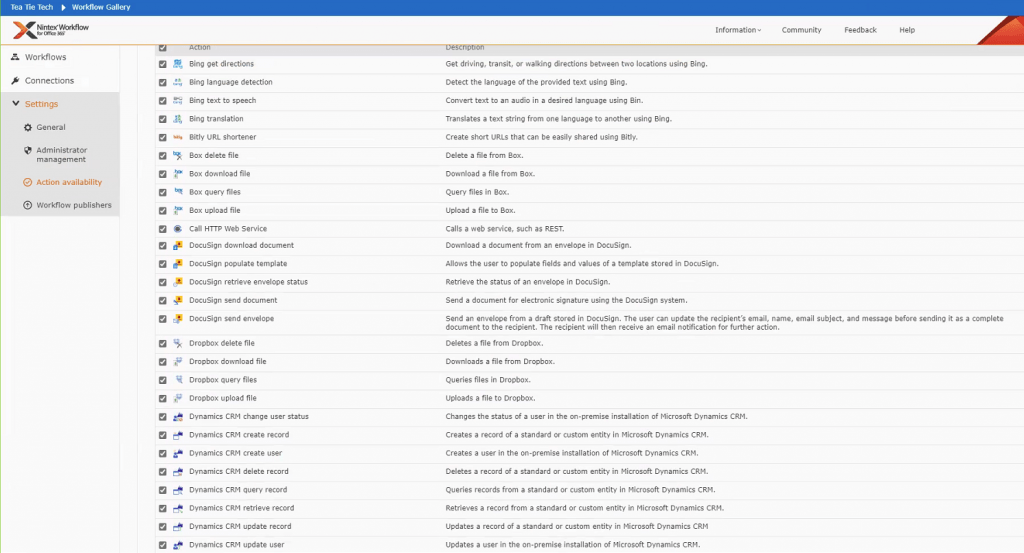Click the Dropbox download file action name
The image size is (1024, 553).
click(227, 362)
